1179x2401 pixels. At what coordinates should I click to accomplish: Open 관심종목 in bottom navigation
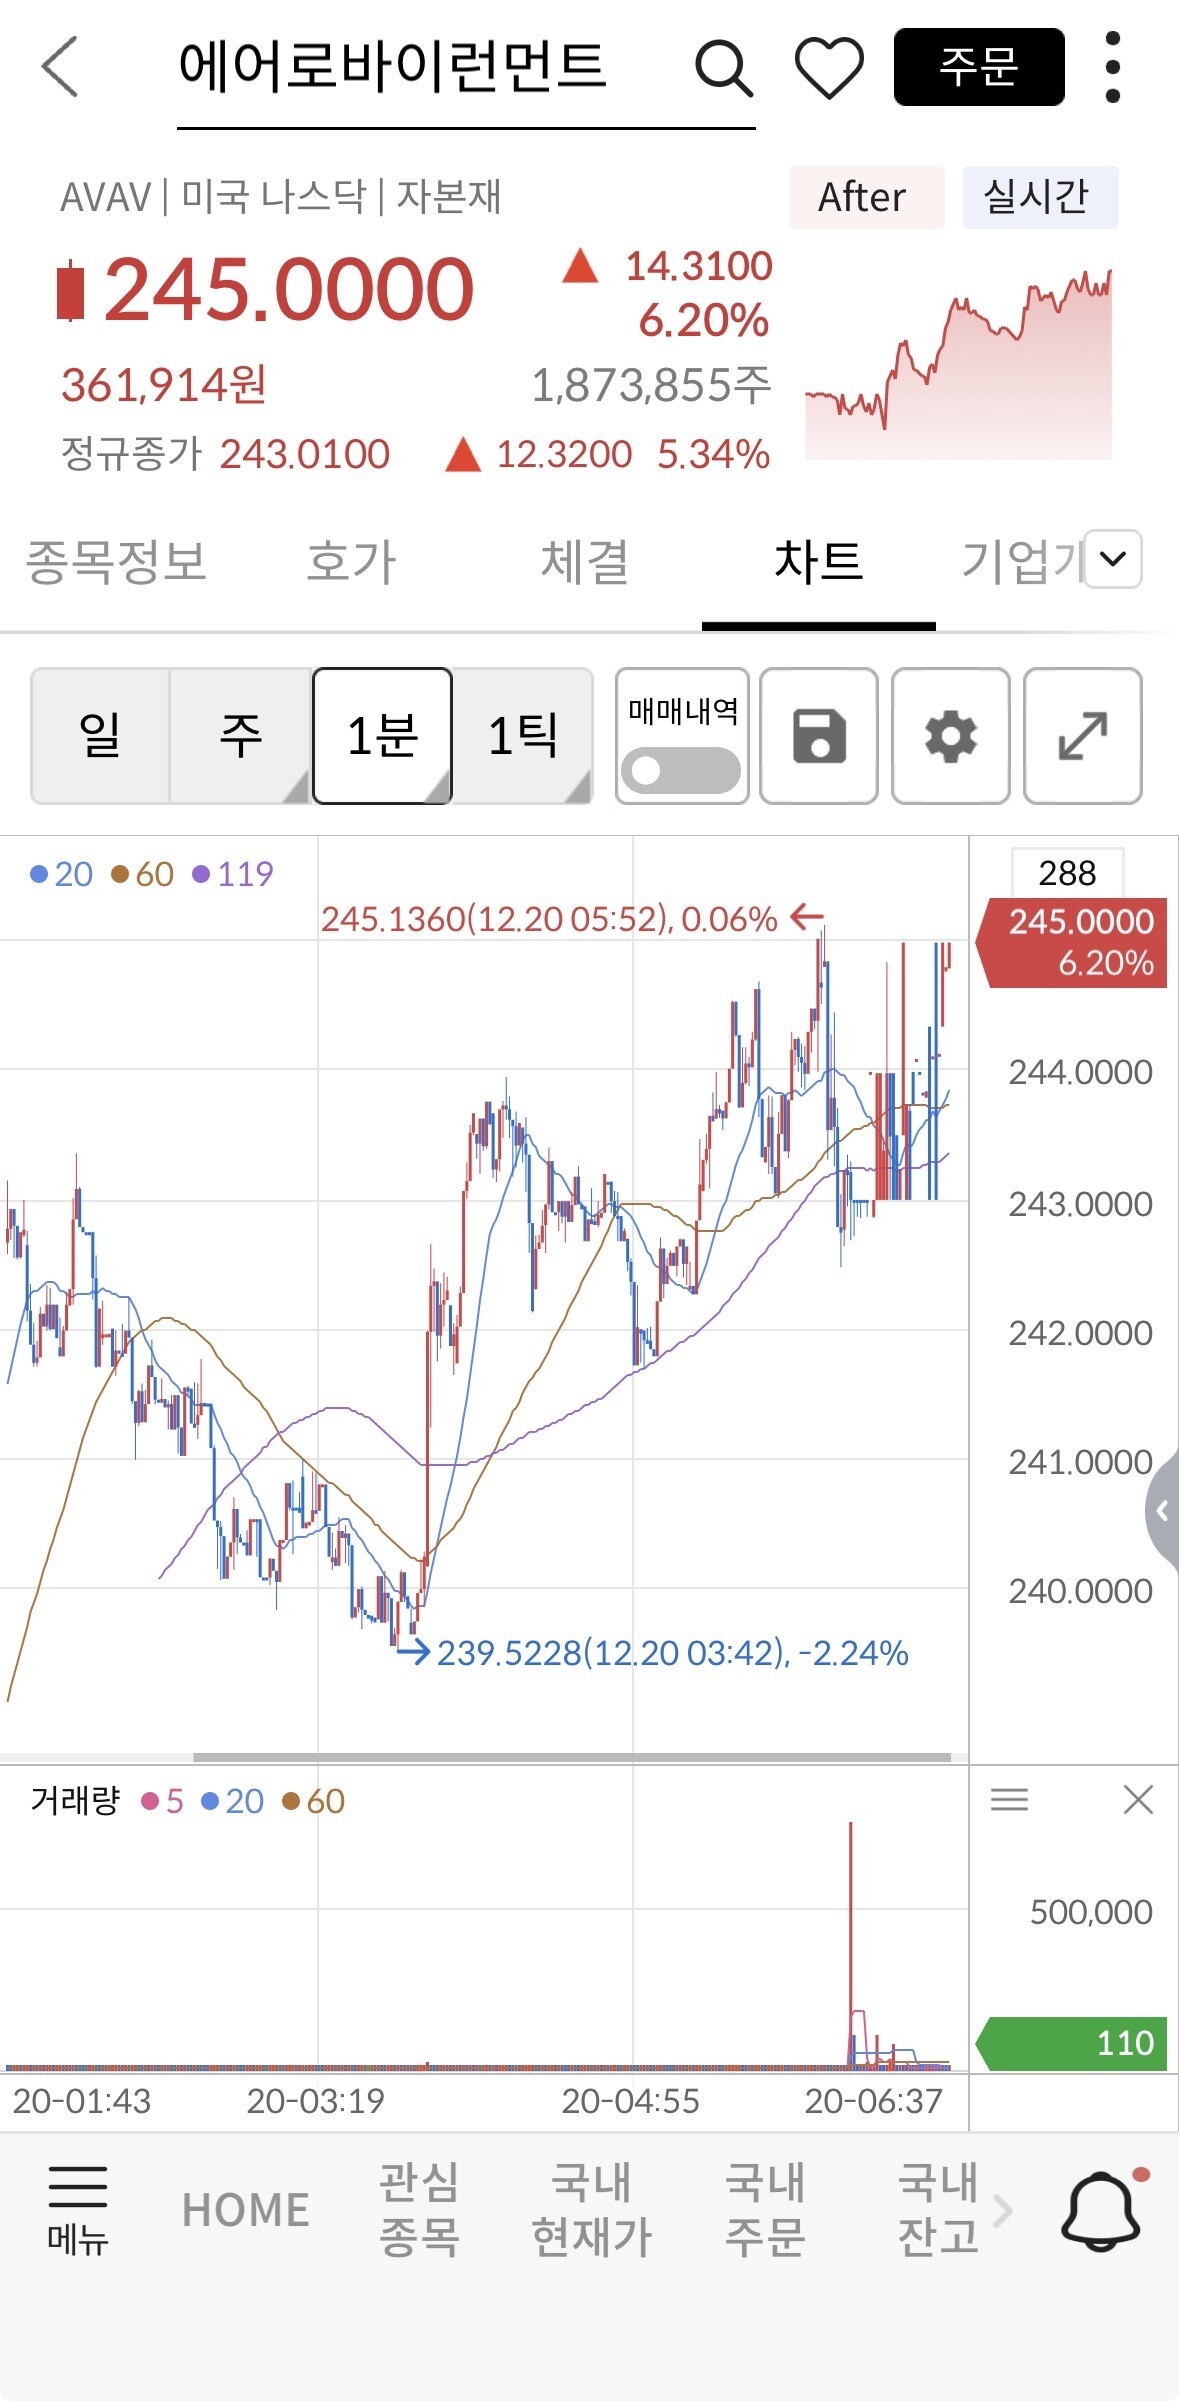coord(419,2210)
